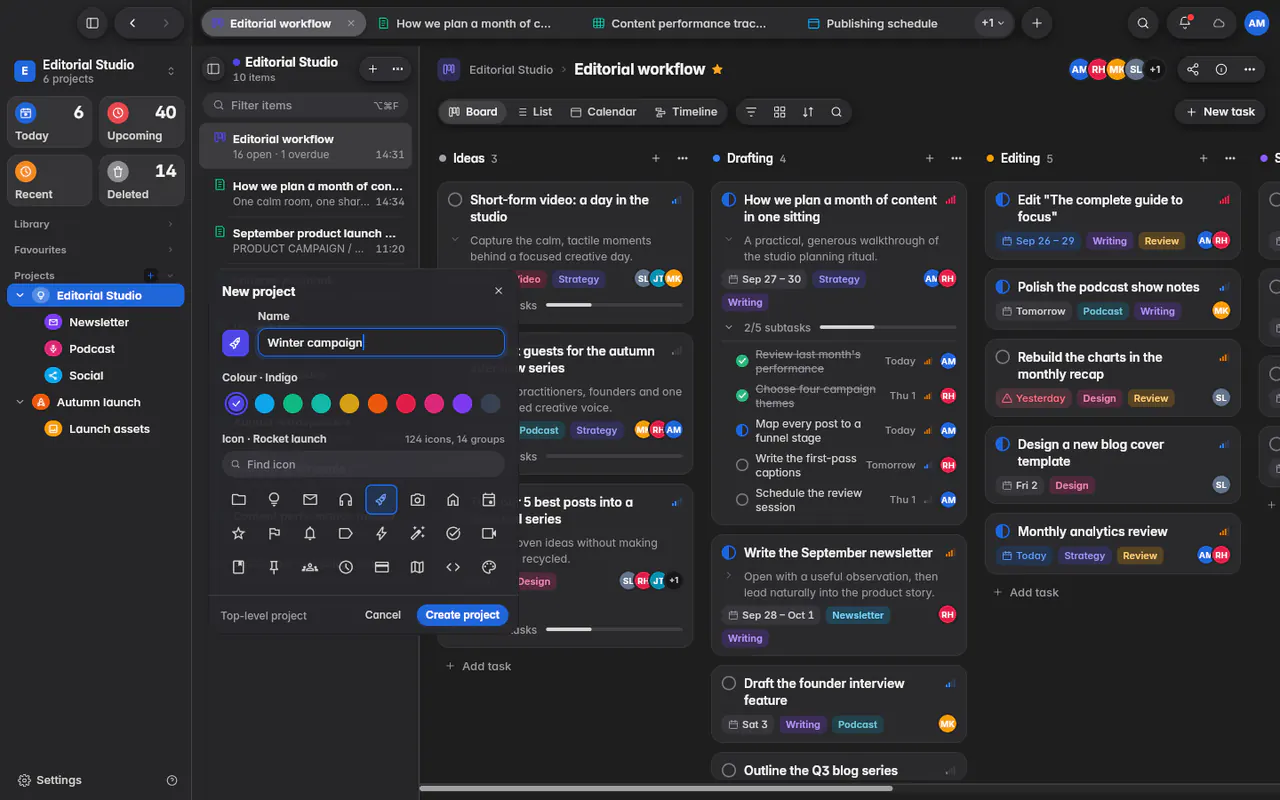Click the star next to the Editorial workflow title
The width and height of the screenshot is (1280, 800).
[717, 69]
